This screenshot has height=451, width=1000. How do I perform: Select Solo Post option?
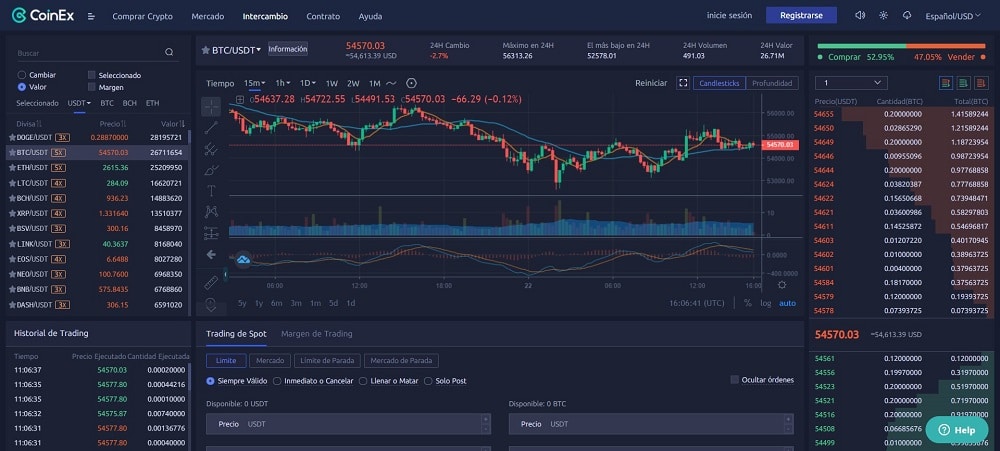428,381
